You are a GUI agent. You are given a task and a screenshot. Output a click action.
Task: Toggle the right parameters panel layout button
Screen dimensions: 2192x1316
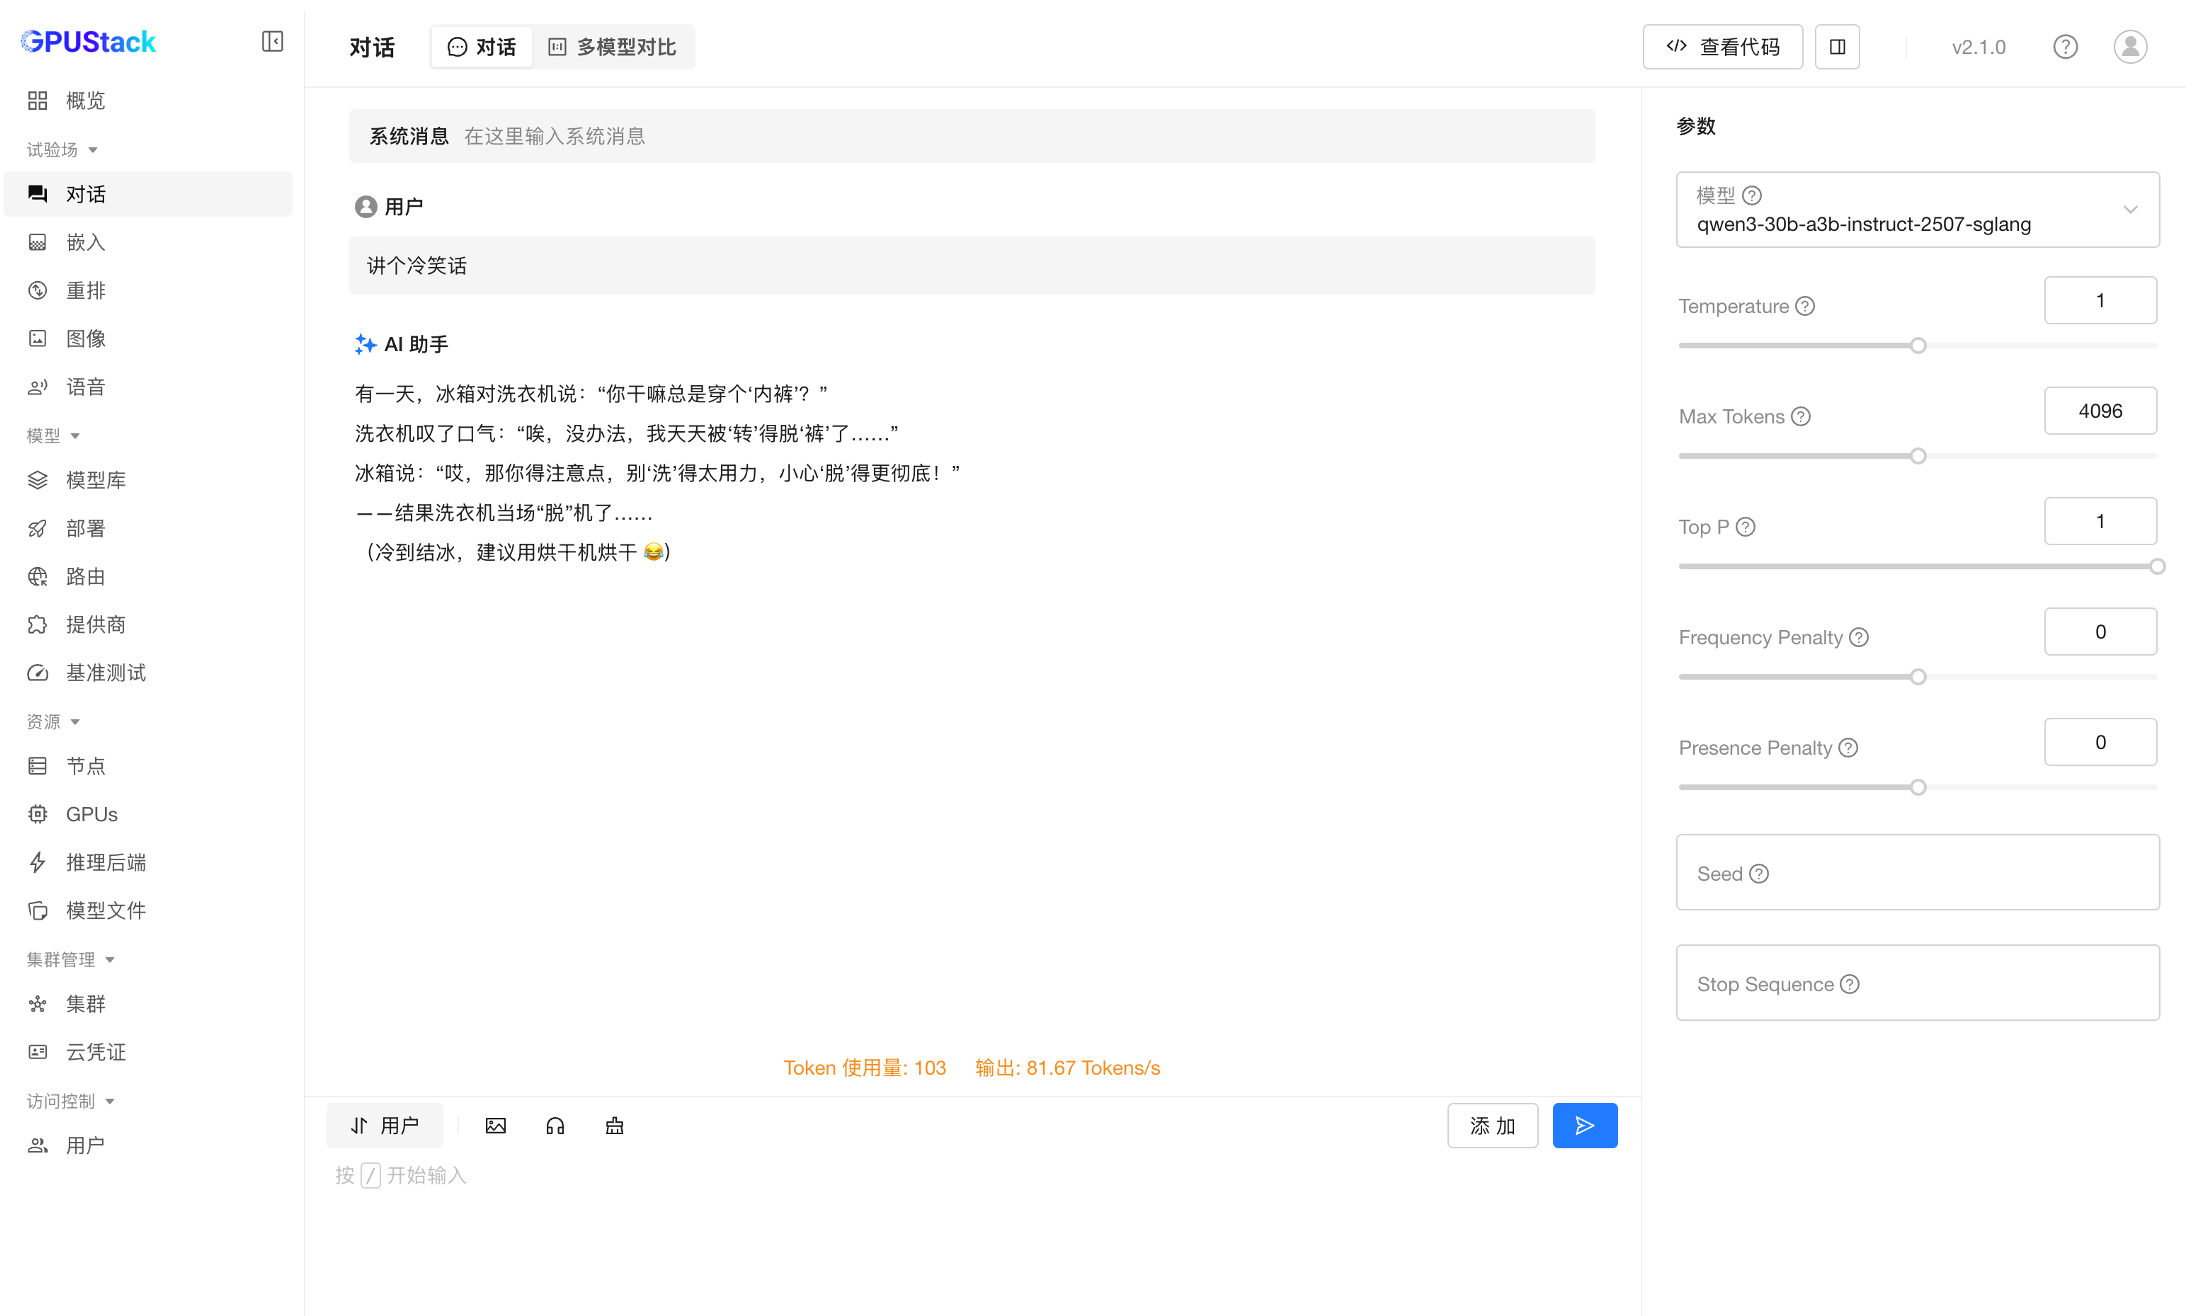tap(1837, 46)
